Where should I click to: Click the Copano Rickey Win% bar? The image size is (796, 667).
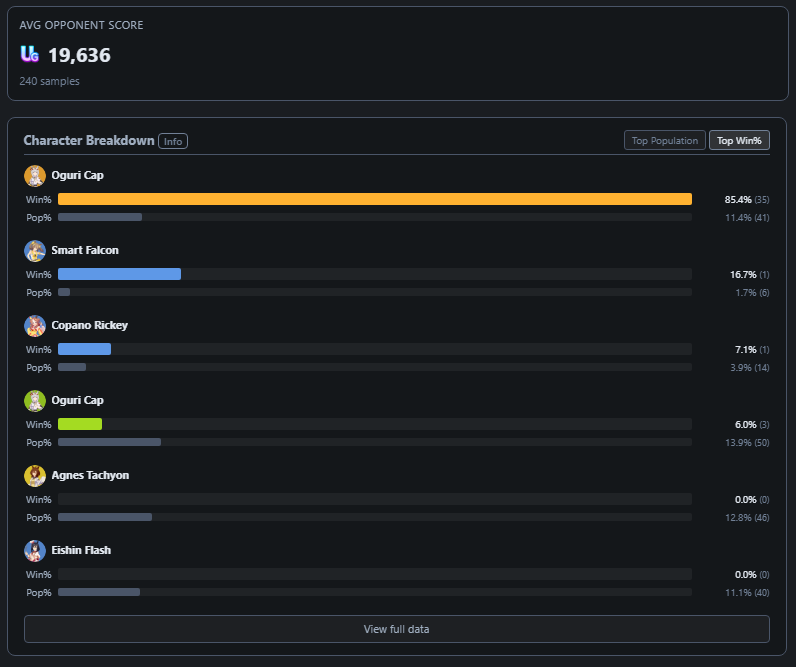click(84, 349)
